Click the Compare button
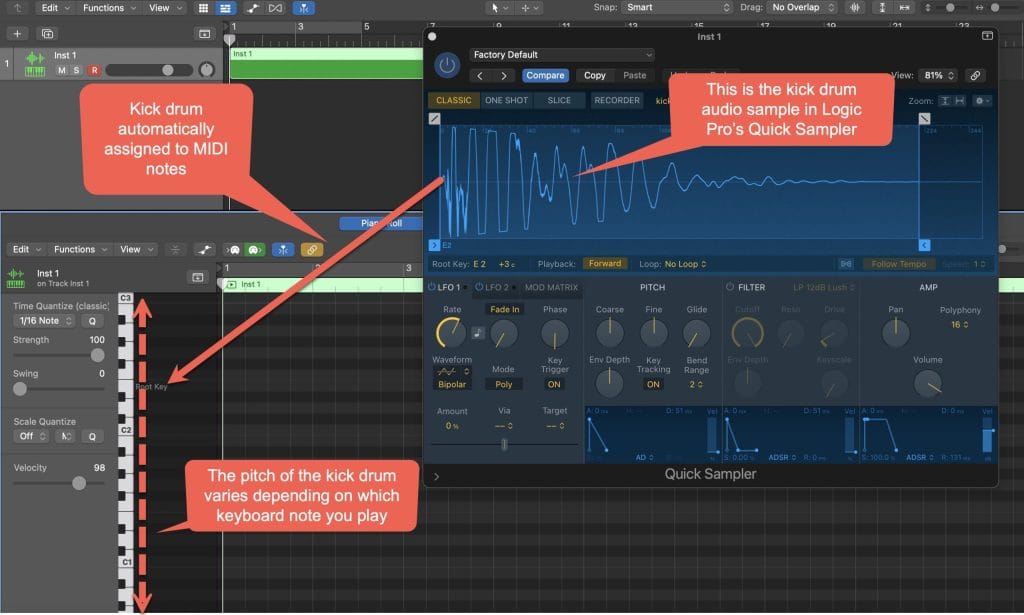 [545, 75]
